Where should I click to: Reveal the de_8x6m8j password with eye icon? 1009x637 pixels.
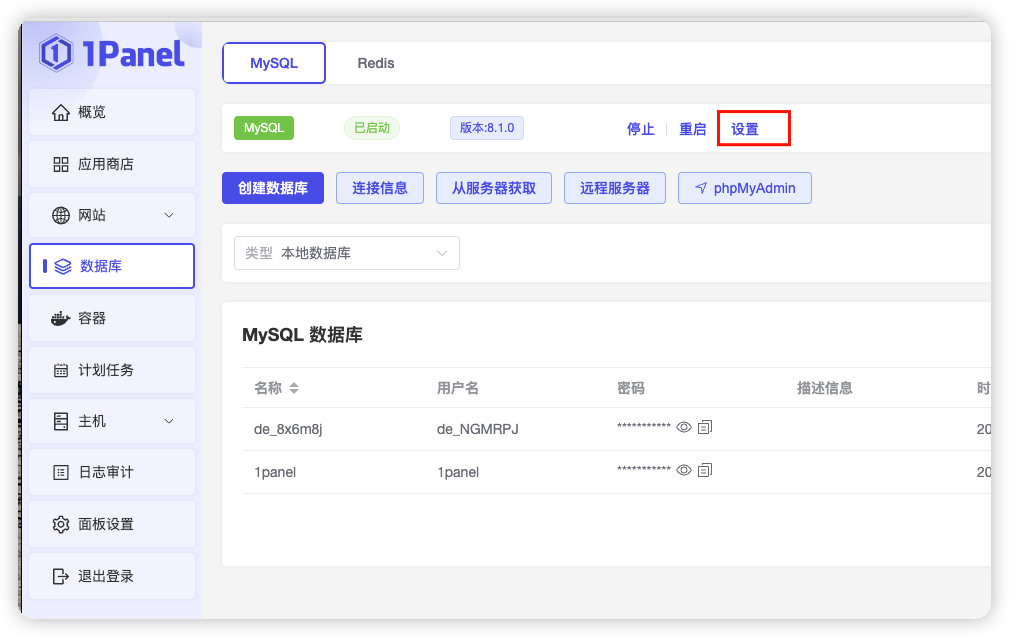[684, 427]
